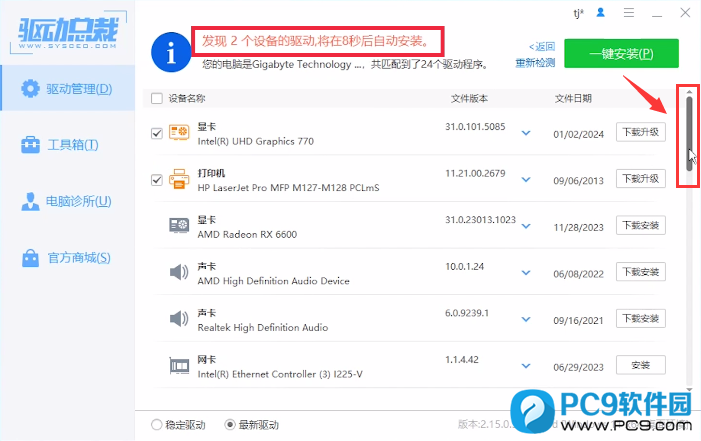Screen dimensions: 701x441
Task: Expand version dropdown for AMD Radeon RX 6600
Action: [x=526, y=226]
